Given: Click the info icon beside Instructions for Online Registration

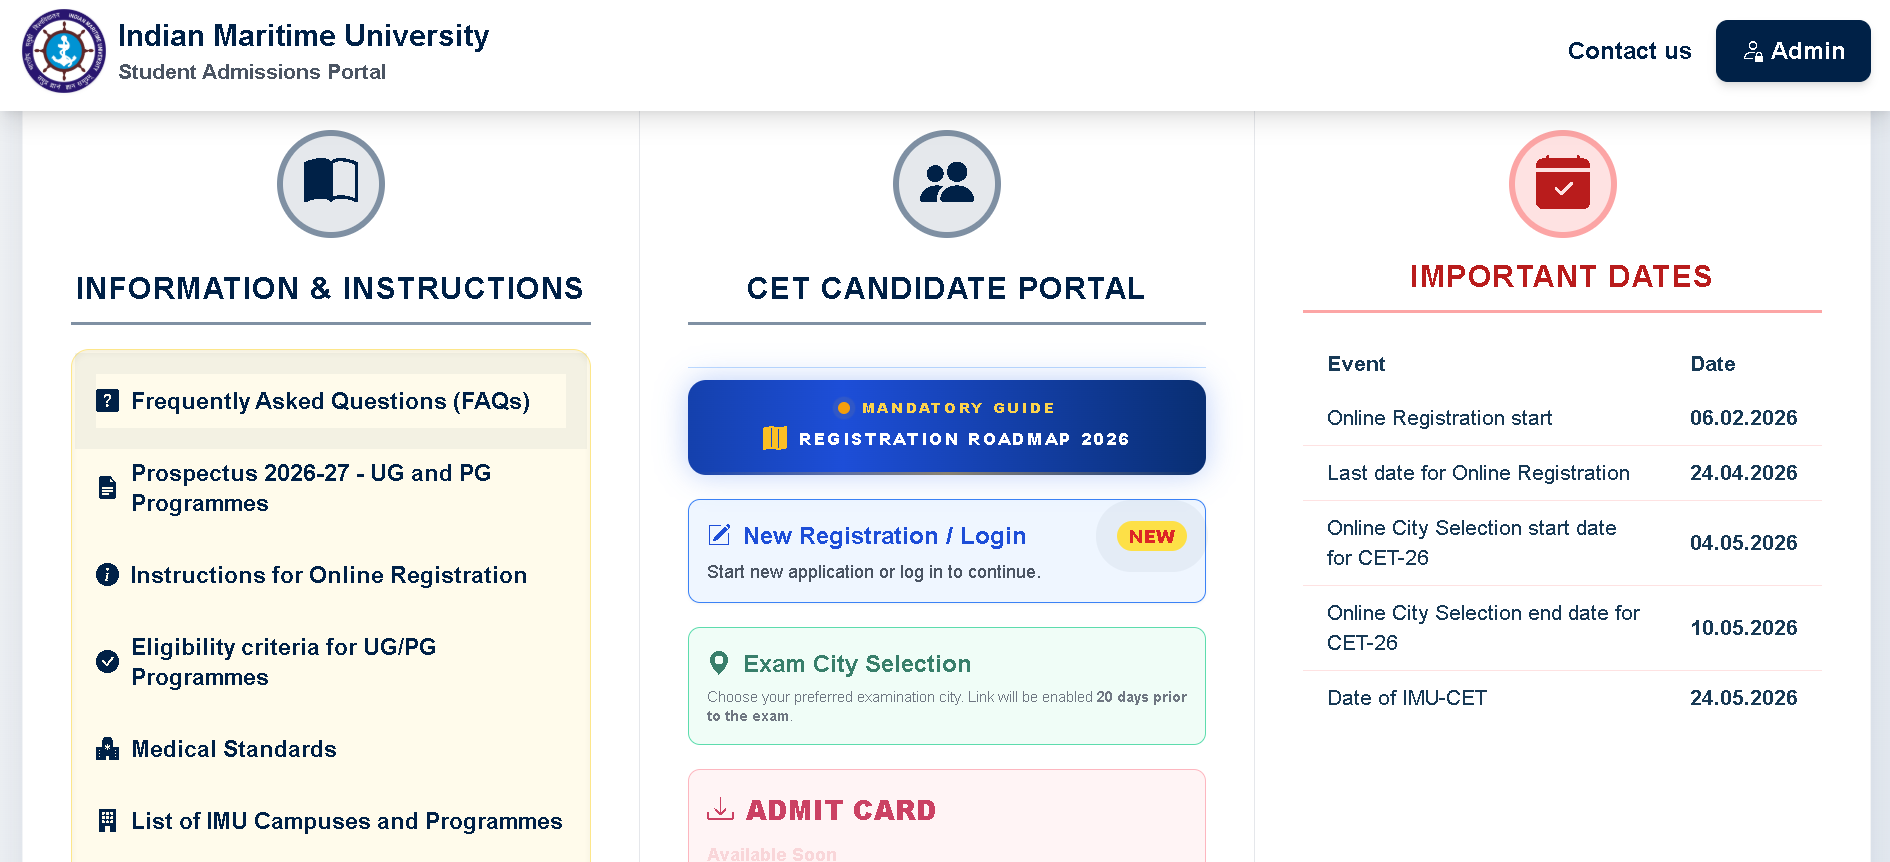Looking at the screenshot, I should pyautogui.click(x=107, y=575).
